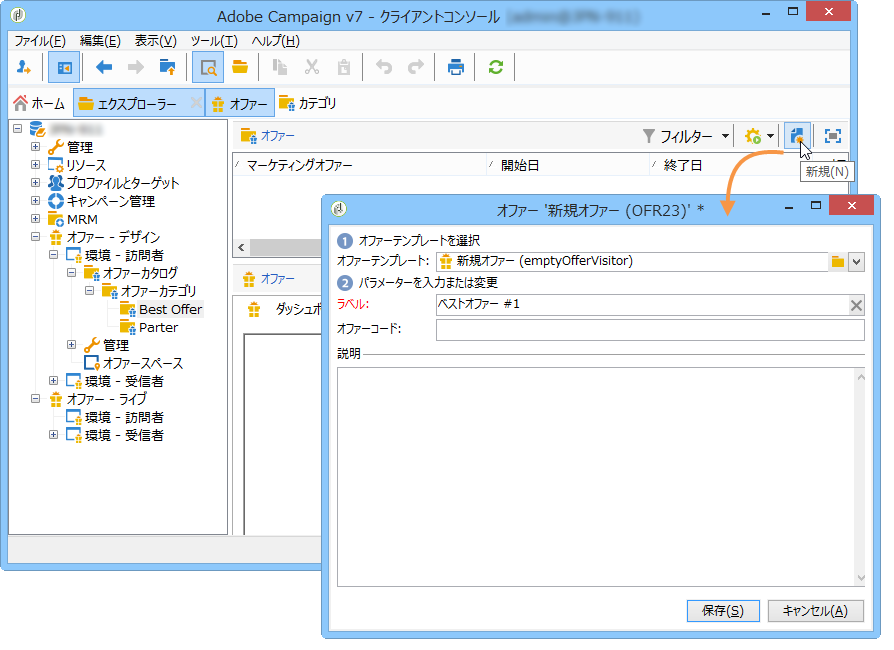Expand the 管理 node under 環境 - 訪問者

pyautogui.click(x=71, y=345)
